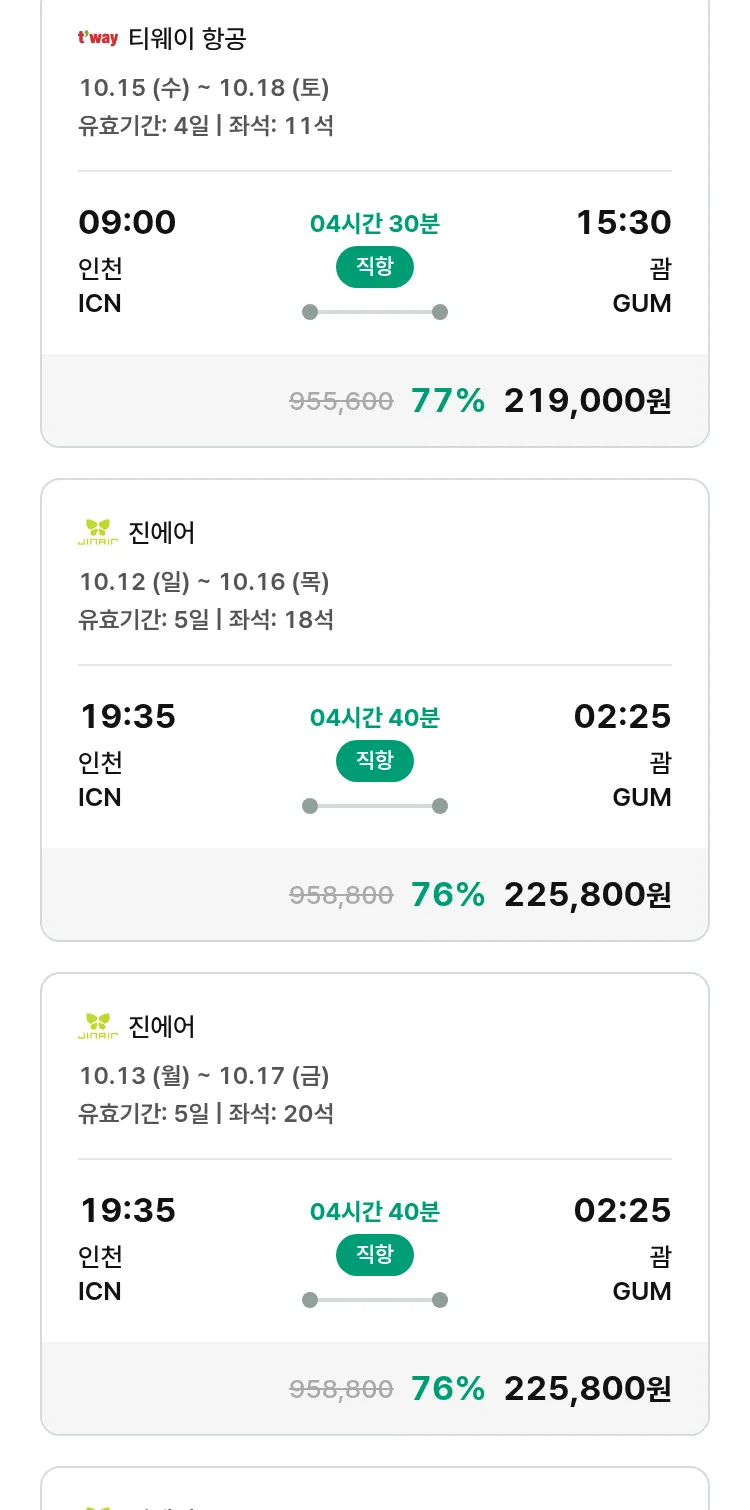
Task: Click route line under 04시간 30분 duration
Action: pyautogui.click(x=374, y=312)
